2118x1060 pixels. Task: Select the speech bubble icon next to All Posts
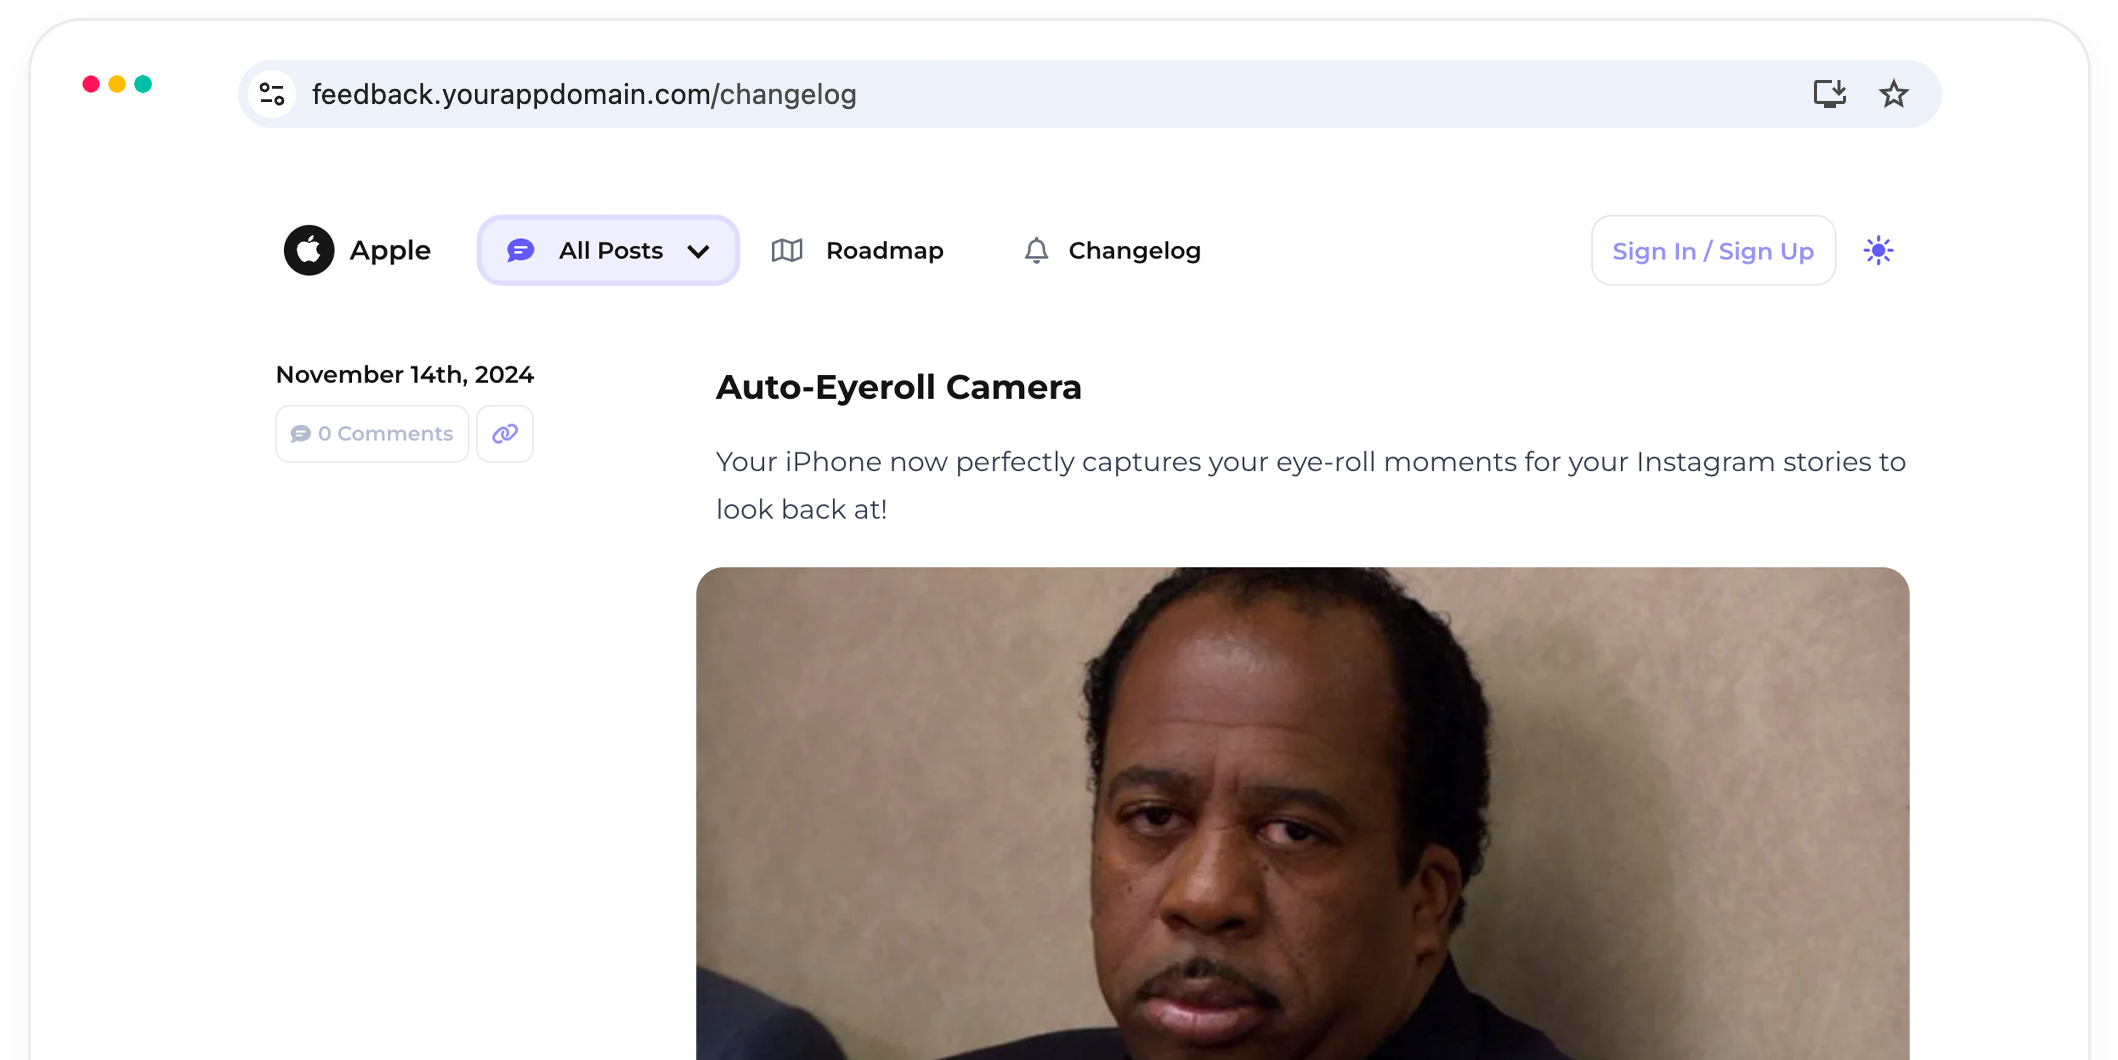pyautogui.click(x=519, y=250)
